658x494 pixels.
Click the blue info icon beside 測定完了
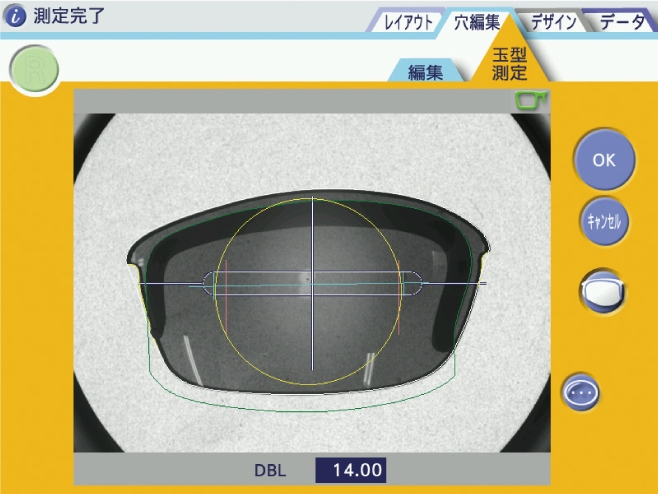click(15, 16)
